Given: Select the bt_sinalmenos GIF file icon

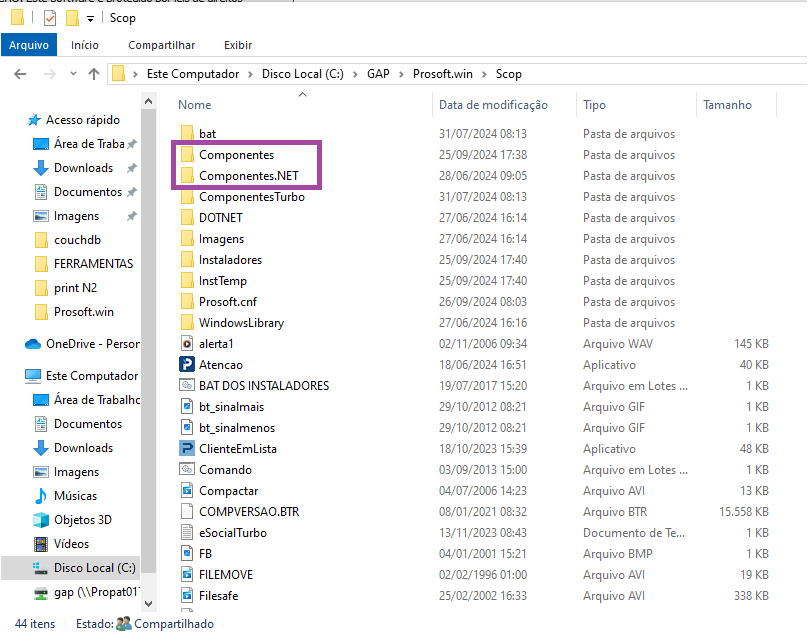Looking at the screenshot, I should pyautogui.click(x=187, y=428).
